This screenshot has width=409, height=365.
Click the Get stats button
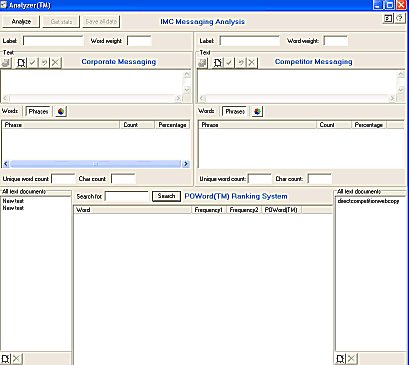pos(61,22)
